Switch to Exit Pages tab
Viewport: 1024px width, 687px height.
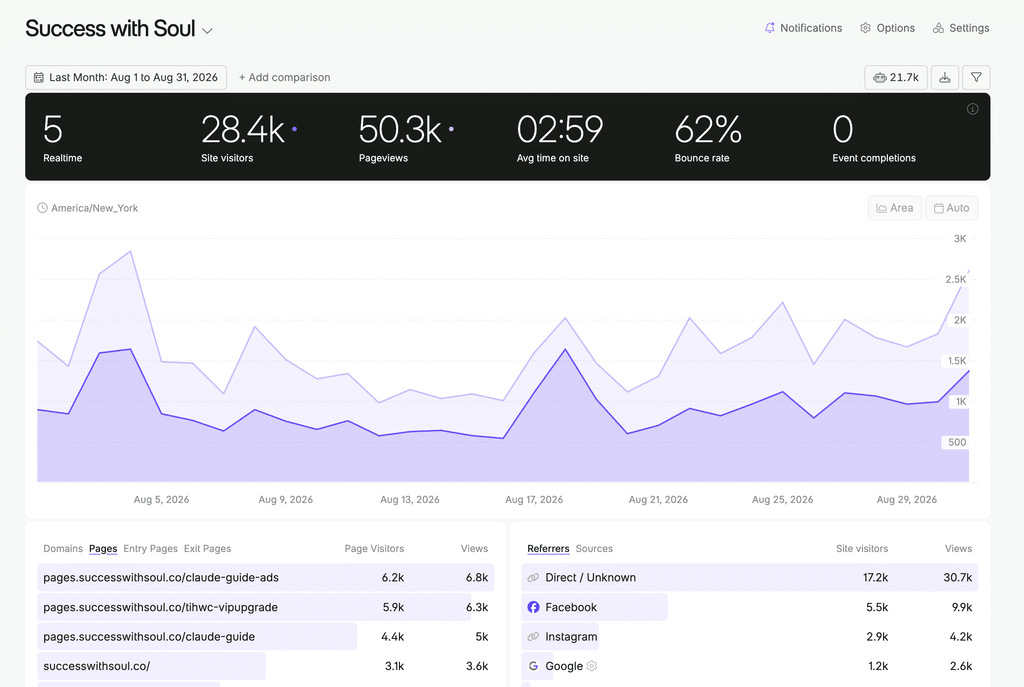point(207,549)
